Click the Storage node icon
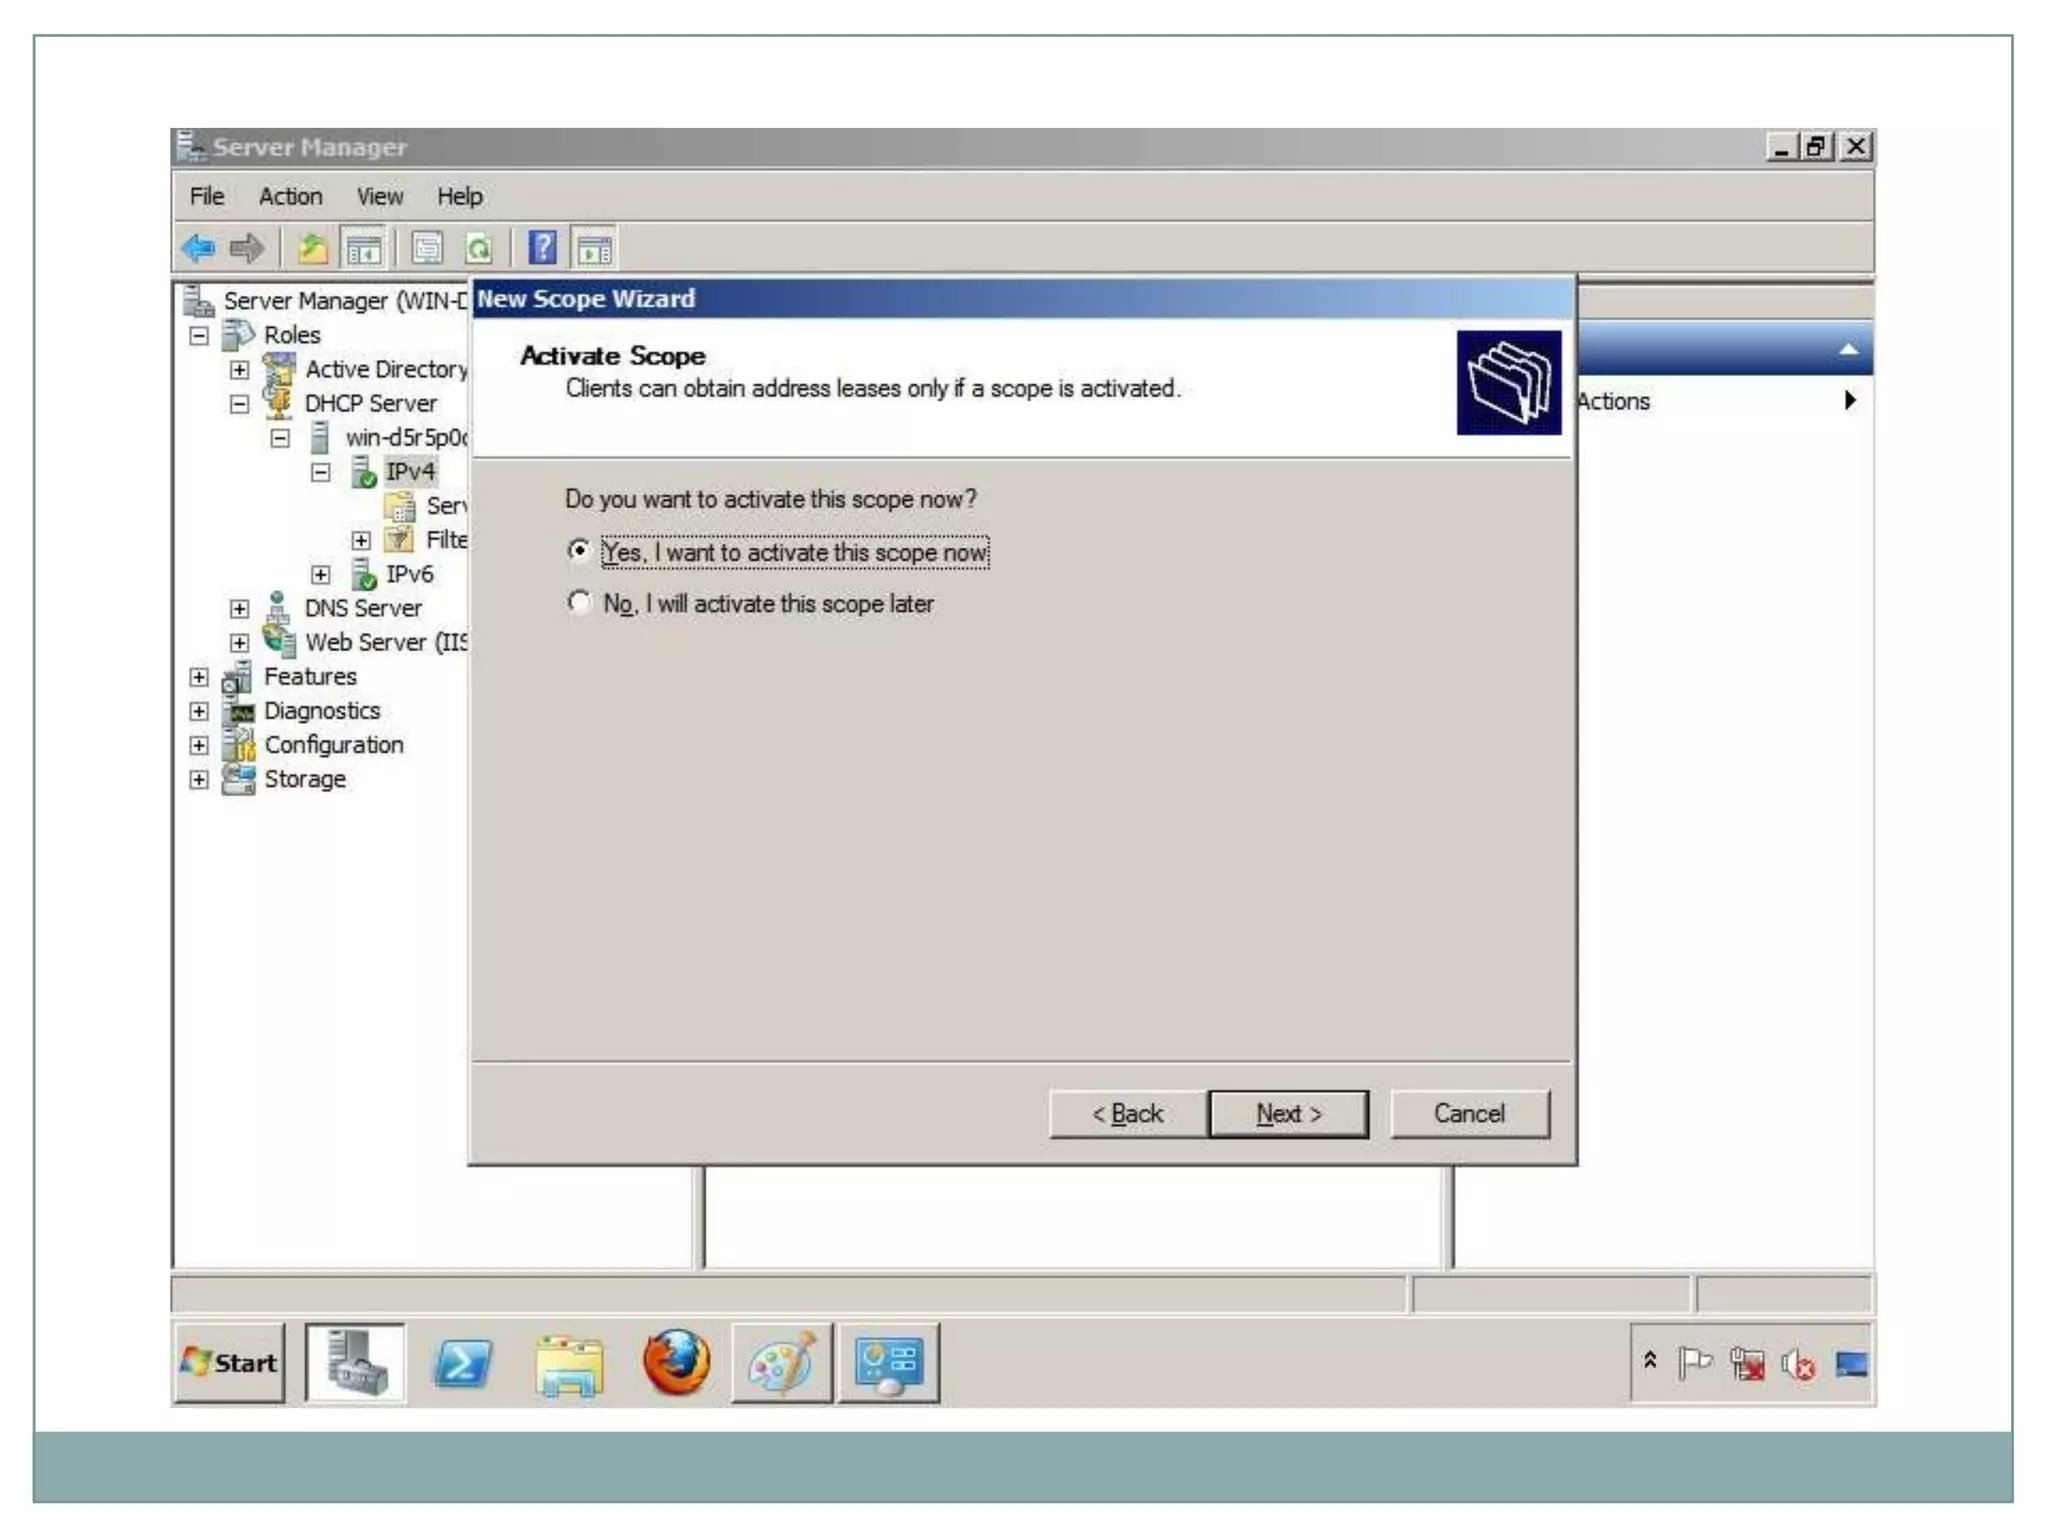The height and width of the screenshot is (1536, 2048). click(238, 779)
